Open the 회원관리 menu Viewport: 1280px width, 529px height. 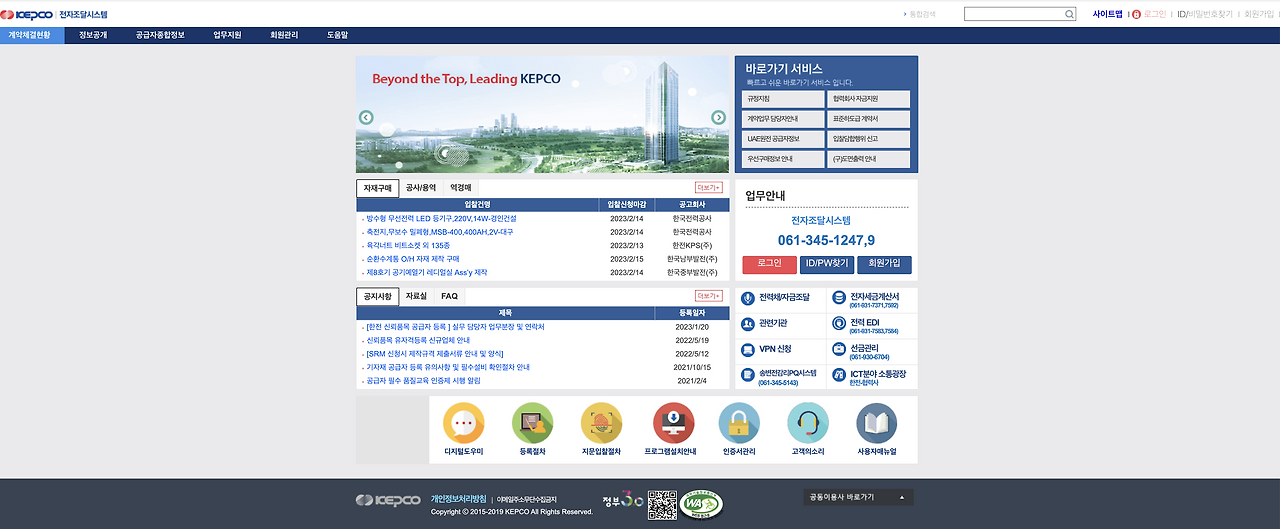(x=284, y=35)
